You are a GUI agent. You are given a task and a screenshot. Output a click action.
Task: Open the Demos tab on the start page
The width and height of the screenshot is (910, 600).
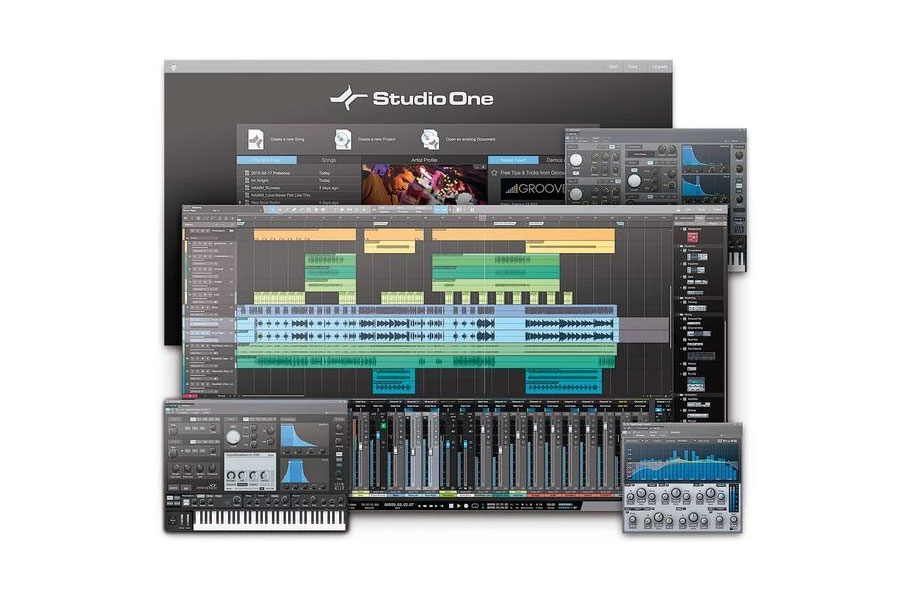point(554,160)
